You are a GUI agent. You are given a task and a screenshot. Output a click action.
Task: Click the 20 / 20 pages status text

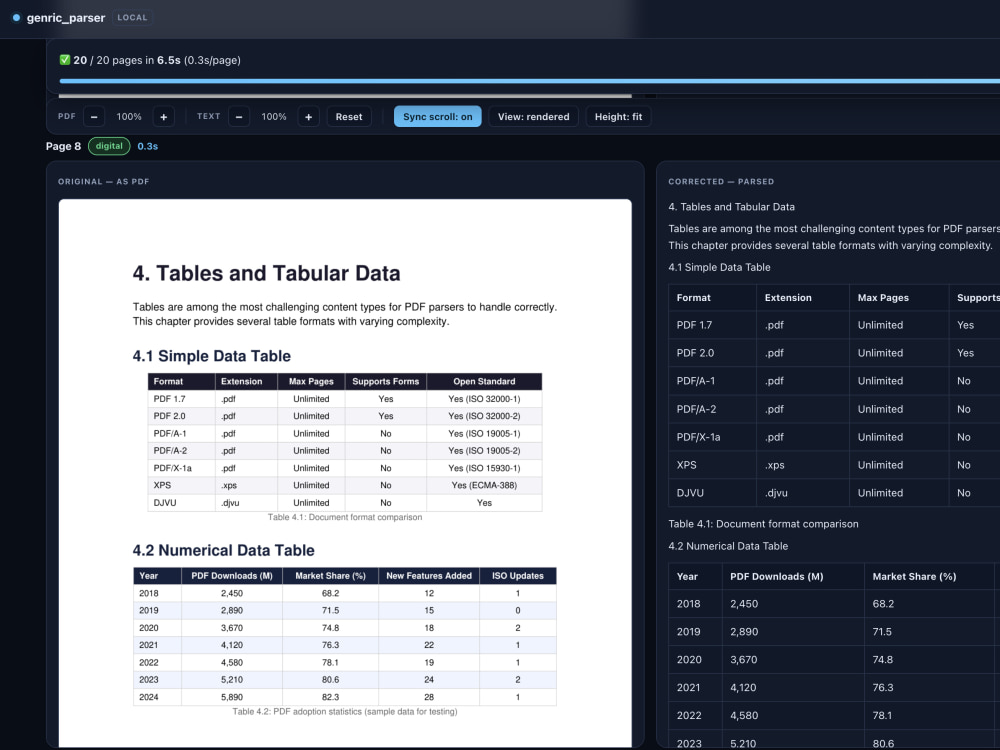pyautogui.click(x=157, y=60)
